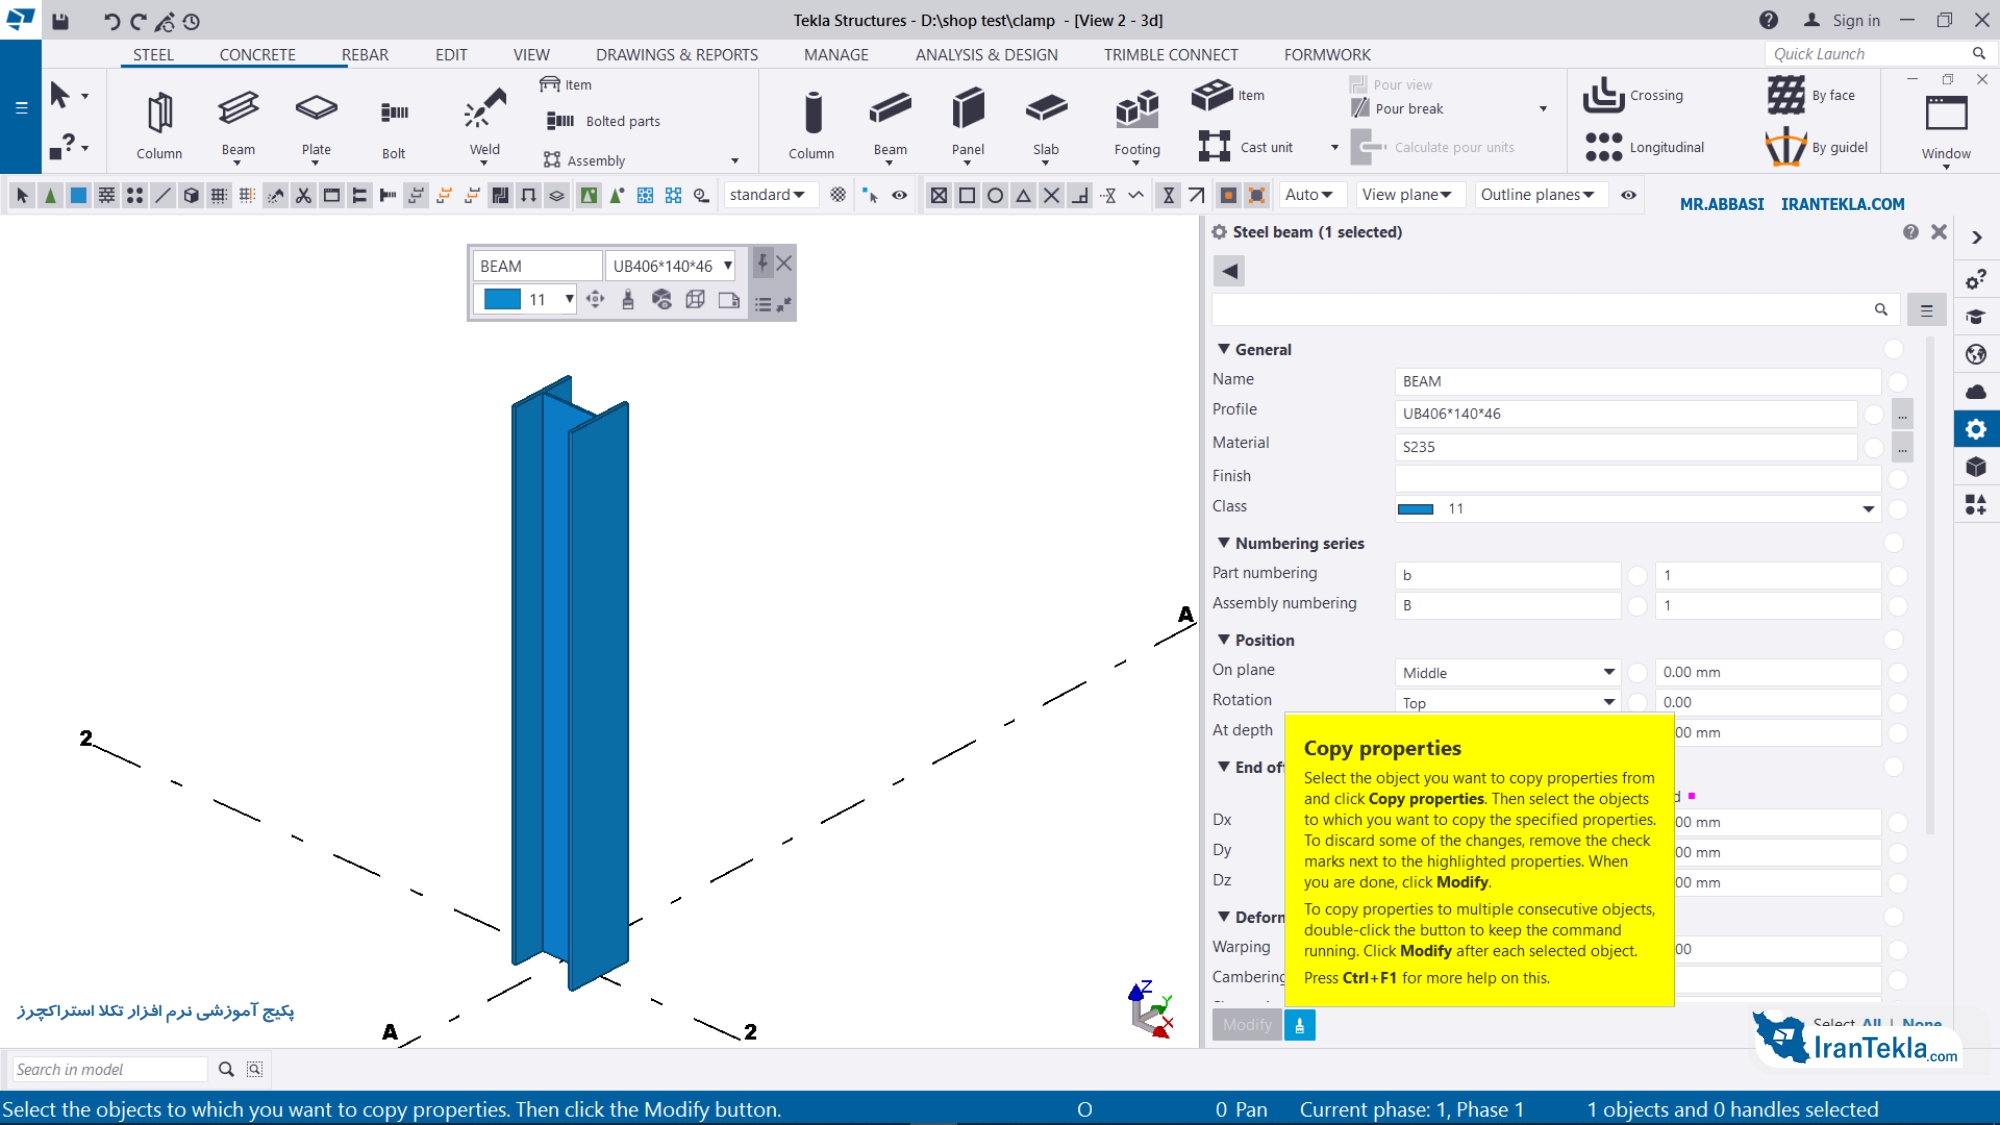Click the blue class color swatch in toolbar
Image resolution: width=2000 pixels, height=1125 pixels.
[502, 300]
